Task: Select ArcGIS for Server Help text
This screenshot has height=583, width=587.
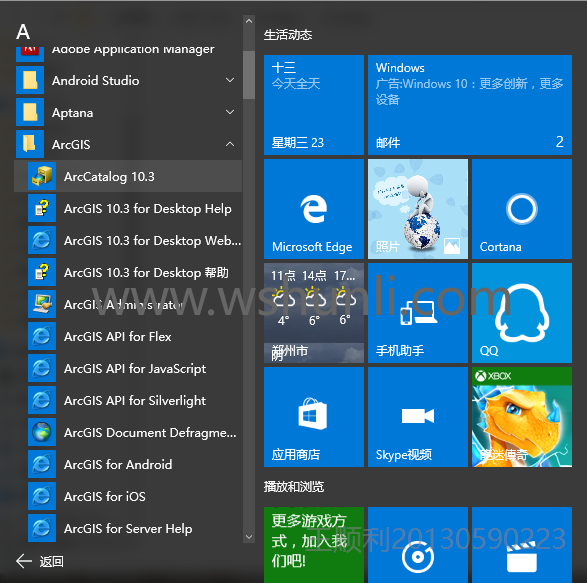Action: [128, 529]
